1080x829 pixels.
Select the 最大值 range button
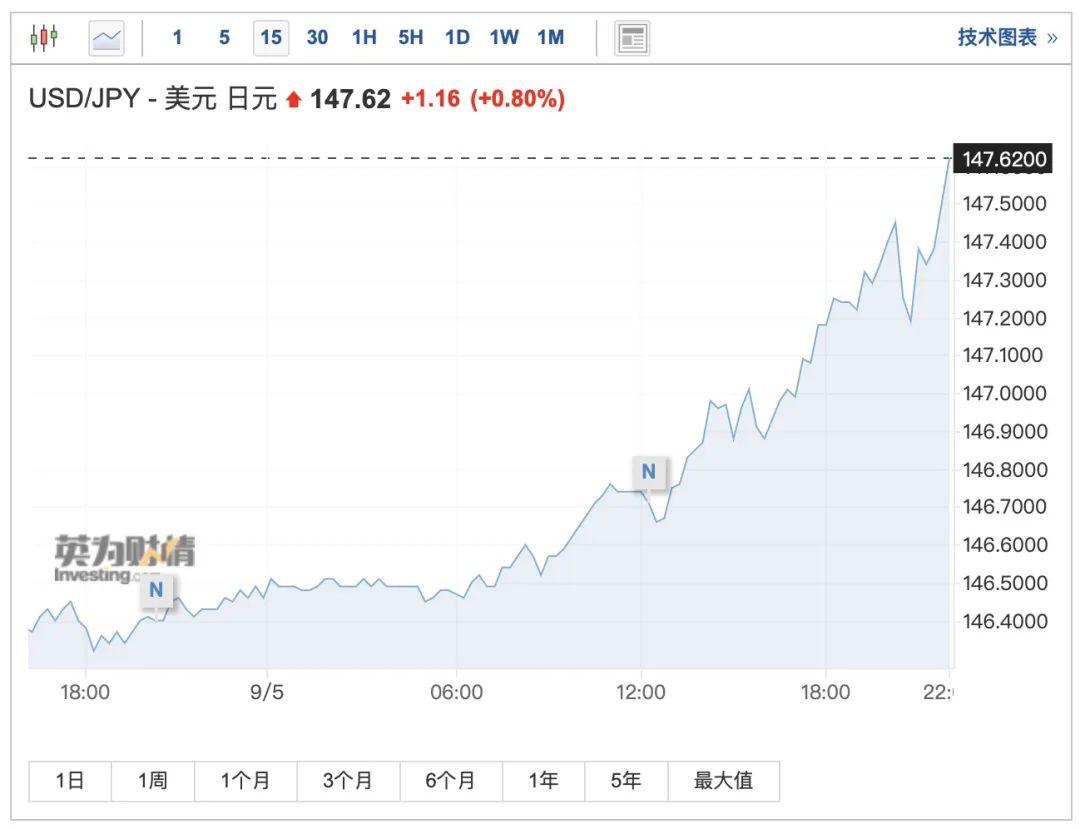[x=723, y=781]
